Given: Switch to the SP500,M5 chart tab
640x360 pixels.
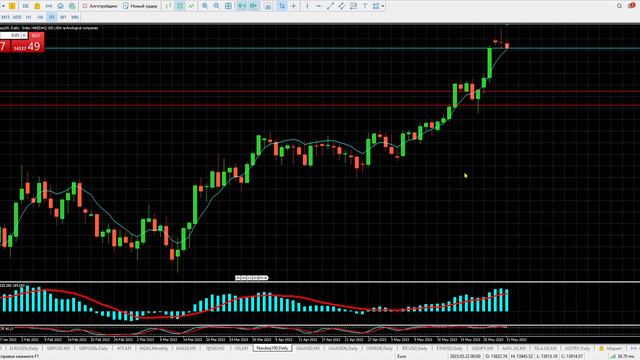Looking at the screenshot, I should click(x=215, y=348).
